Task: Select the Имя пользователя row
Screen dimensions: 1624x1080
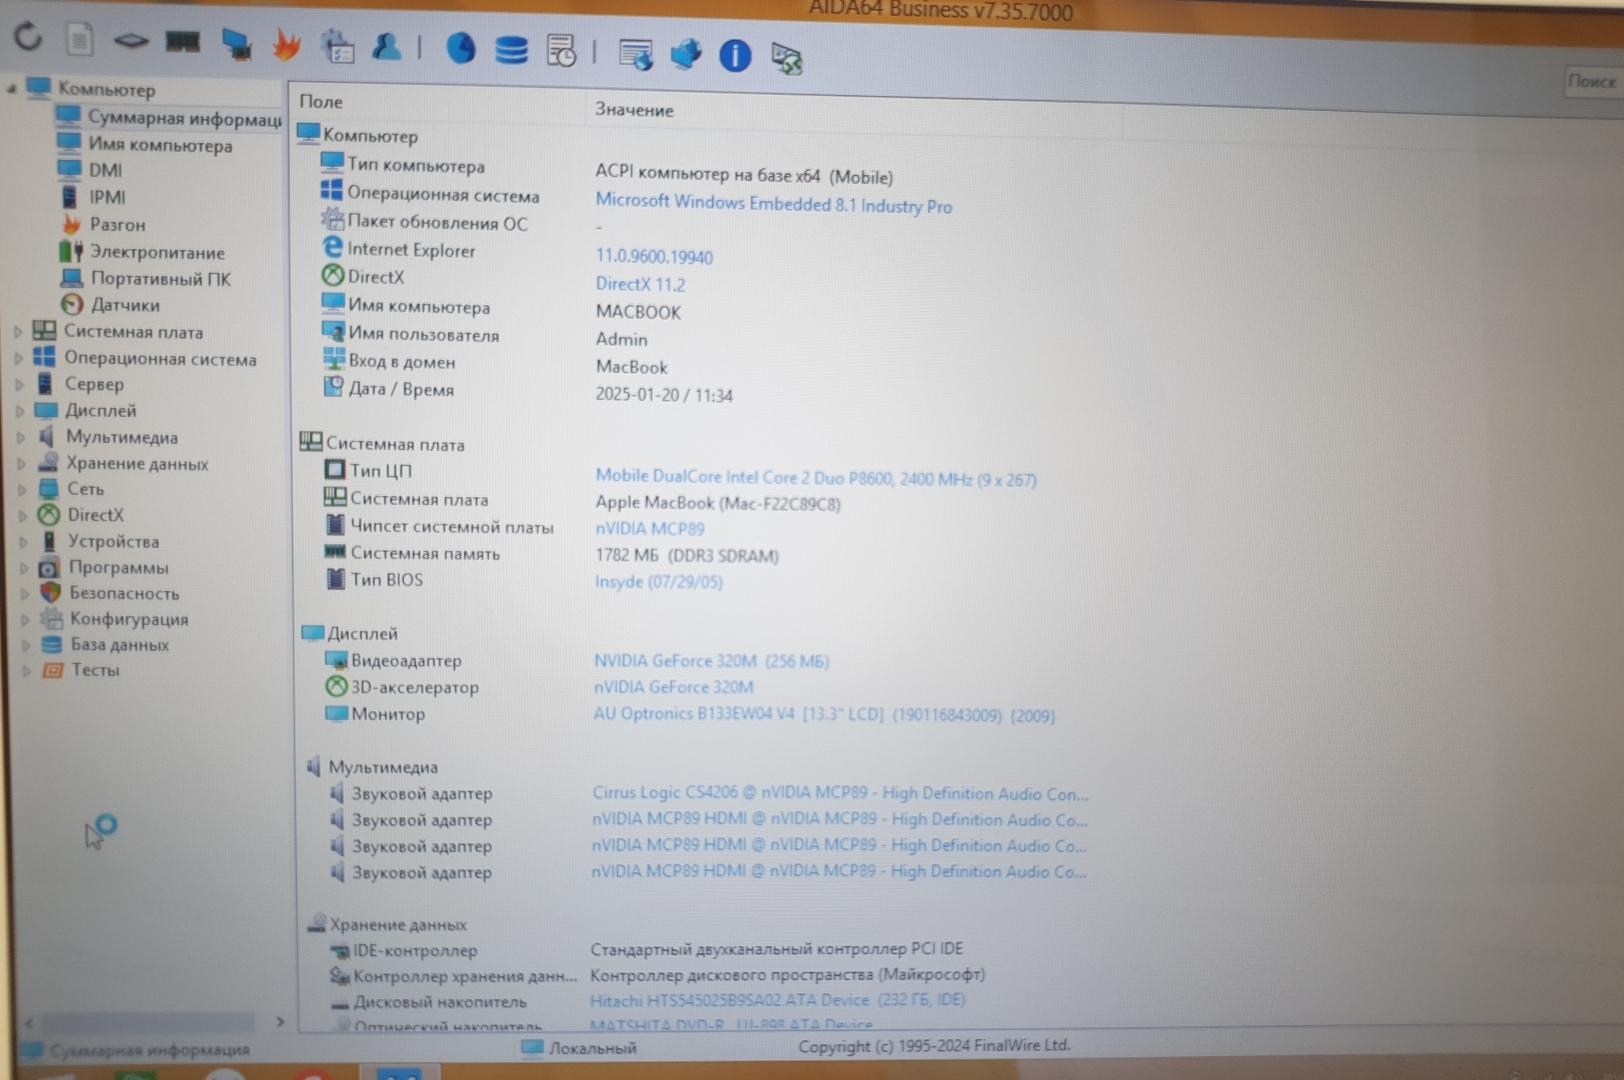Action: (485, 336)
